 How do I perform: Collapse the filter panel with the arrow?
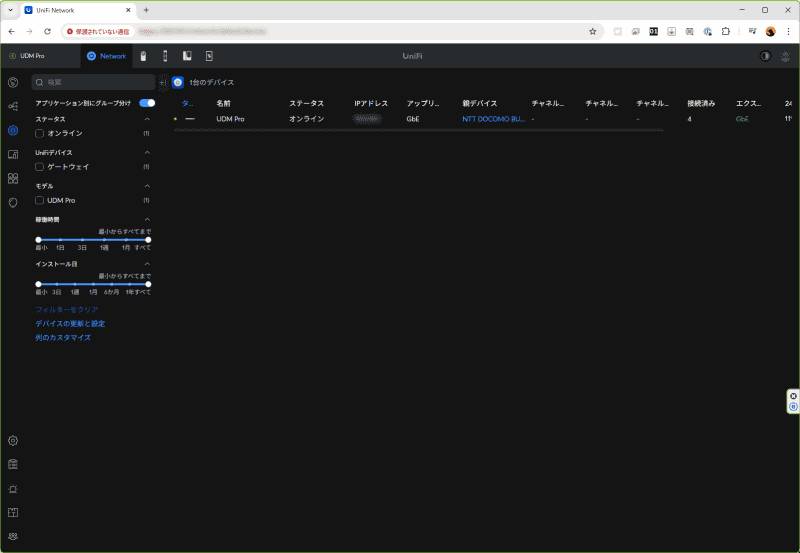click(163, 82)
